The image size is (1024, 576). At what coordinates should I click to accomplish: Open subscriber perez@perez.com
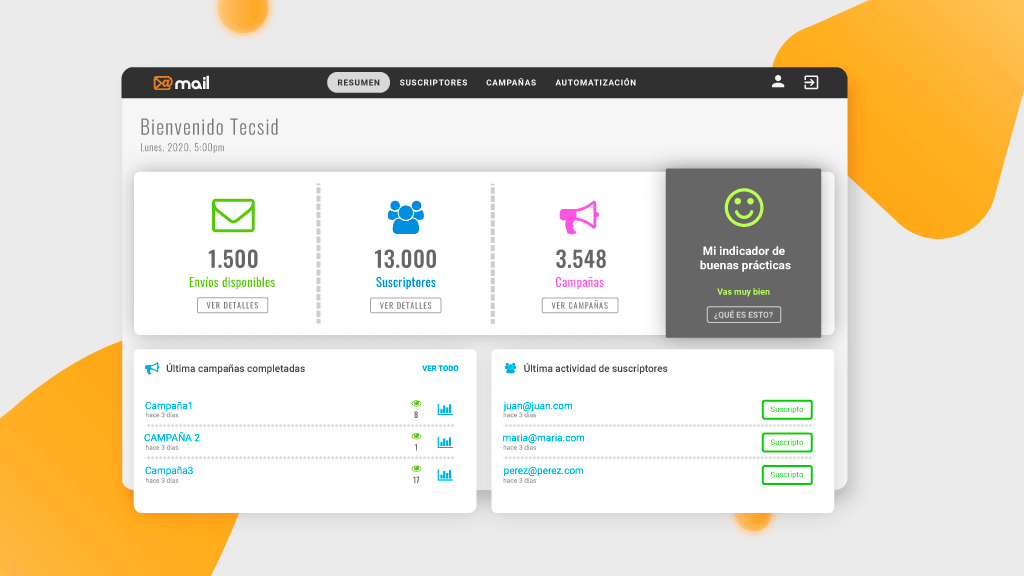pyautogui.click(x=543, y=470)
